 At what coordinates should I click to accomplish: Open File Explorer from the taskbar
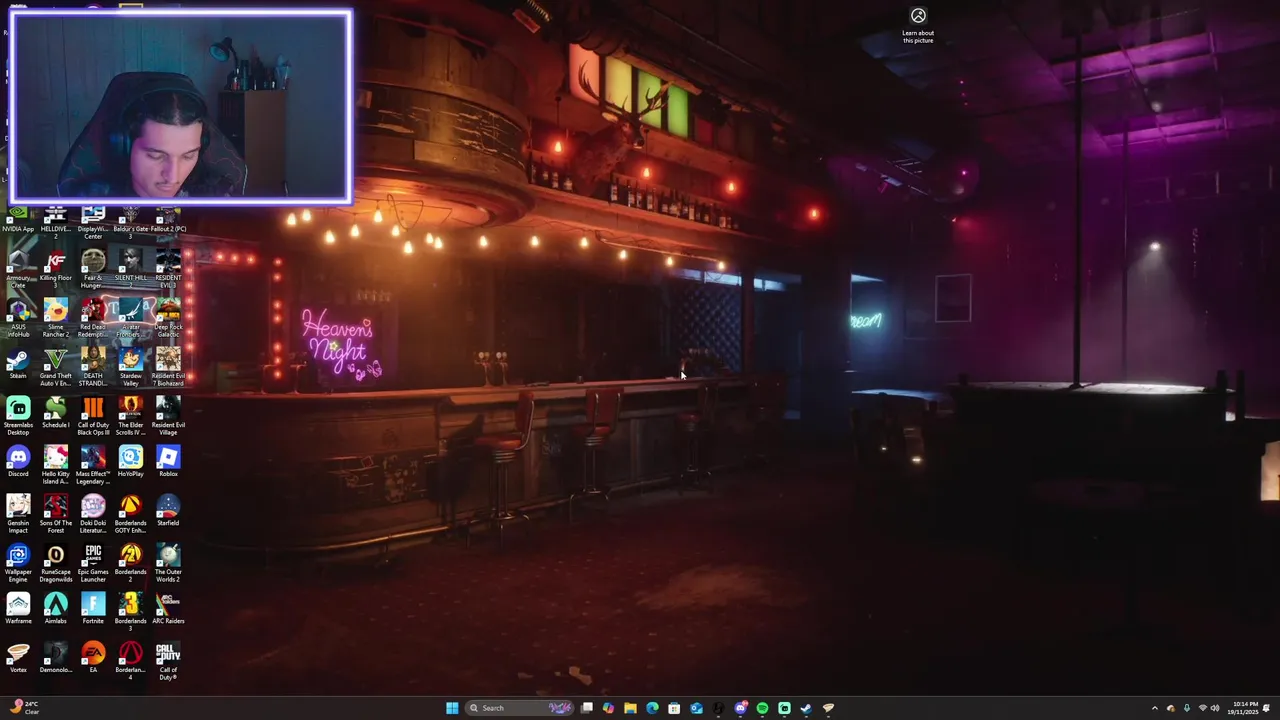click(x=630, y=708)
